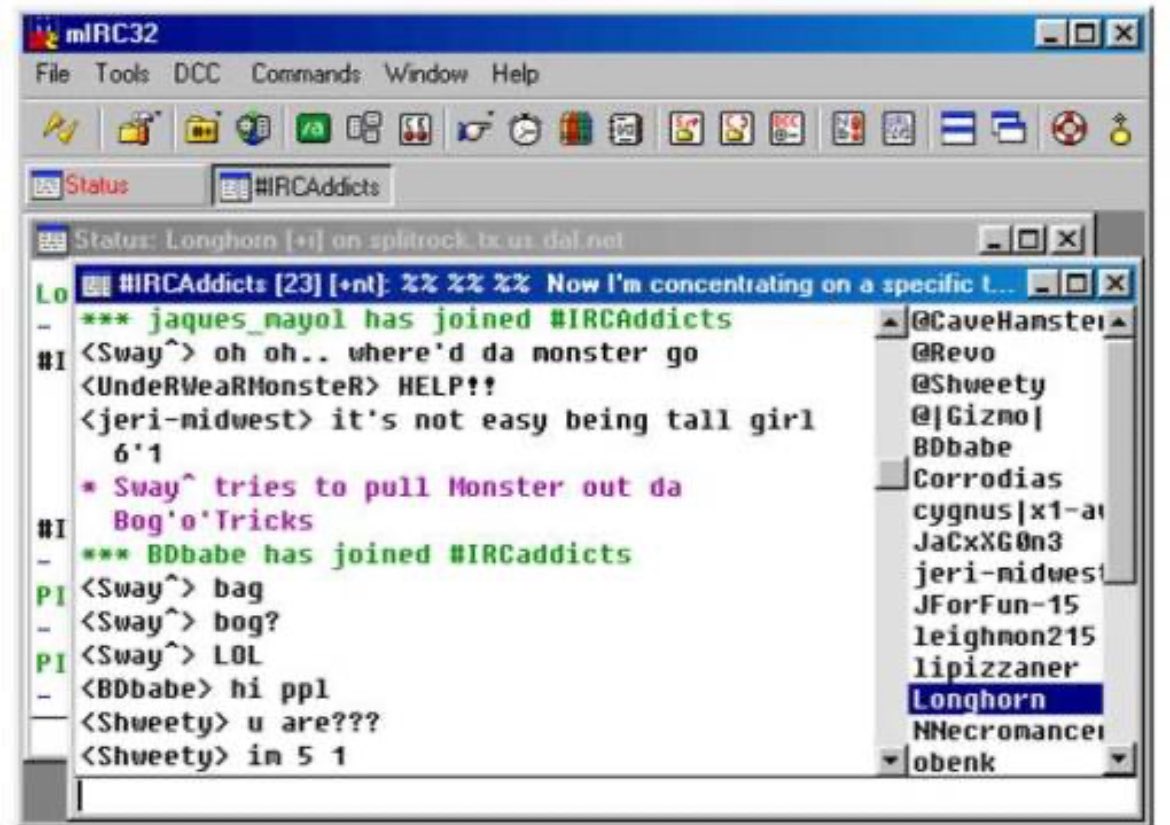Switch to the Status switchbar tab
The width and height of the screenshot is (1170, 825).
click(x=116, y=185)
